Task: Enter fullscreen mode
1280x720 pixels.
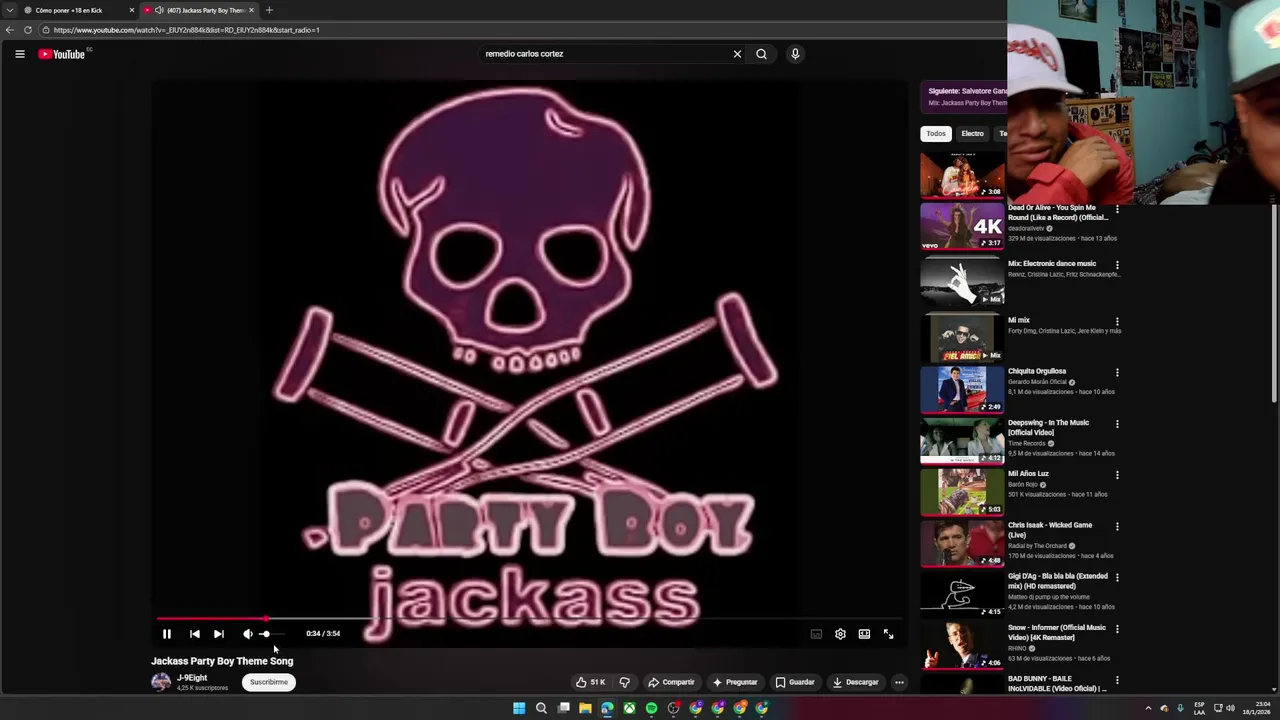Action: pos(888,634)
